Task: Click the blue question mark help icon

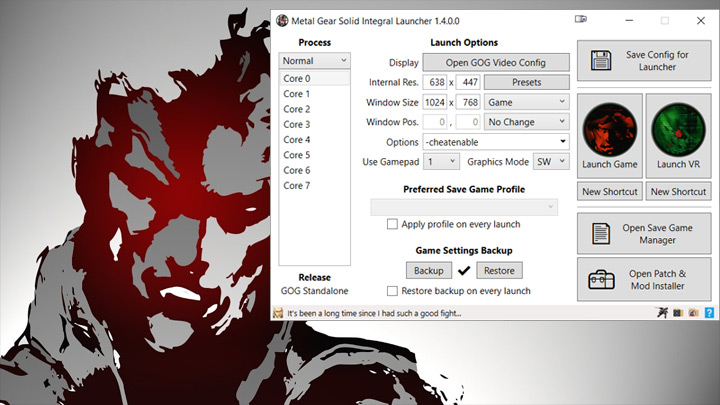Action: 709,313
